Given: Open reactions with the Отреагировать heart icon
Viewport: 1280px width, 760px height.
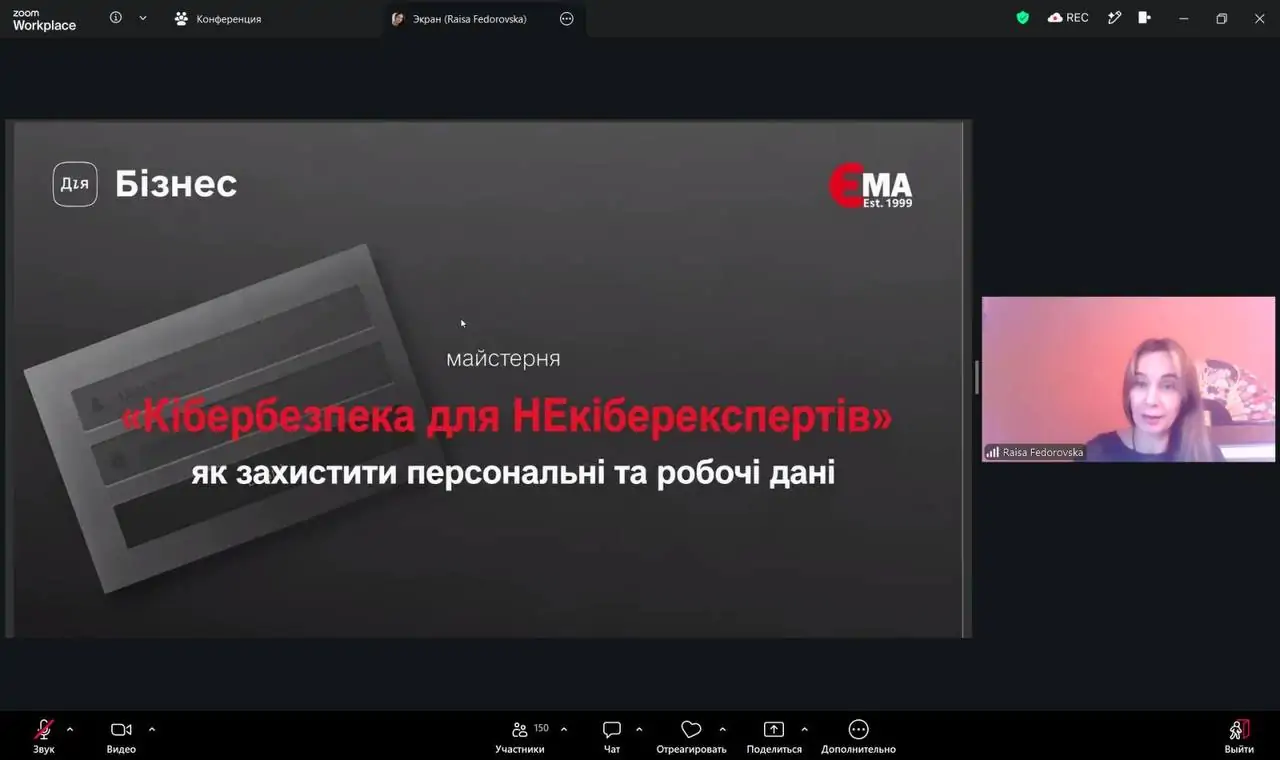Looking at the screenshot, I should 691,736.
